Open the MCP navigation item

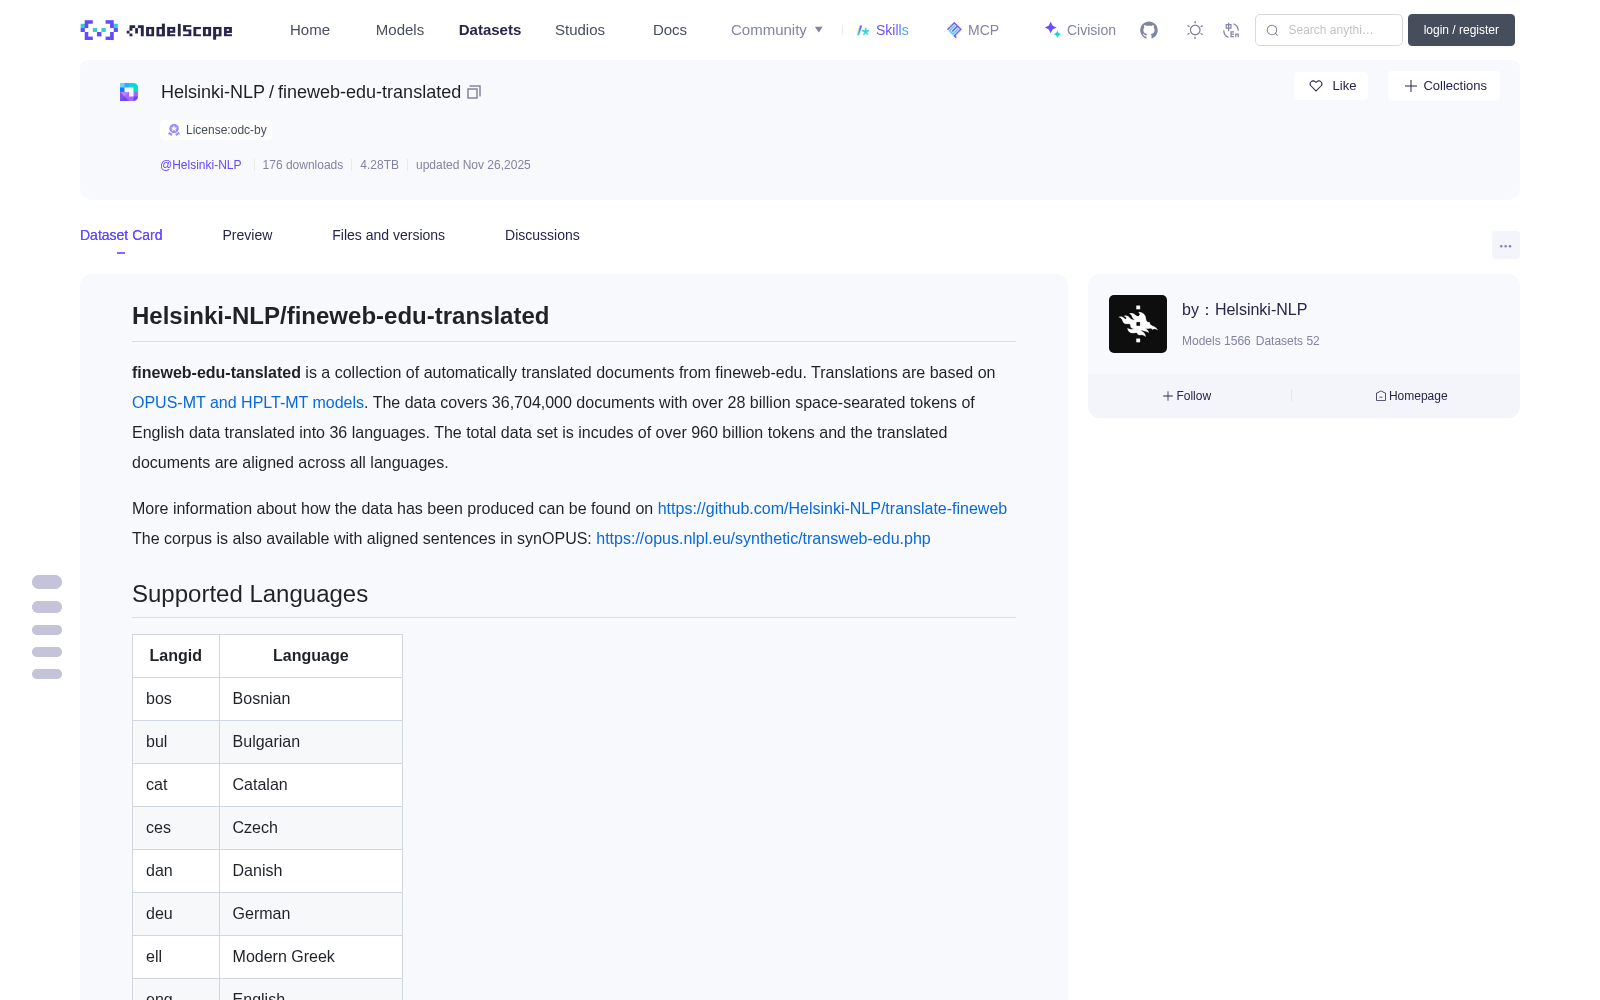click(972, 30)
